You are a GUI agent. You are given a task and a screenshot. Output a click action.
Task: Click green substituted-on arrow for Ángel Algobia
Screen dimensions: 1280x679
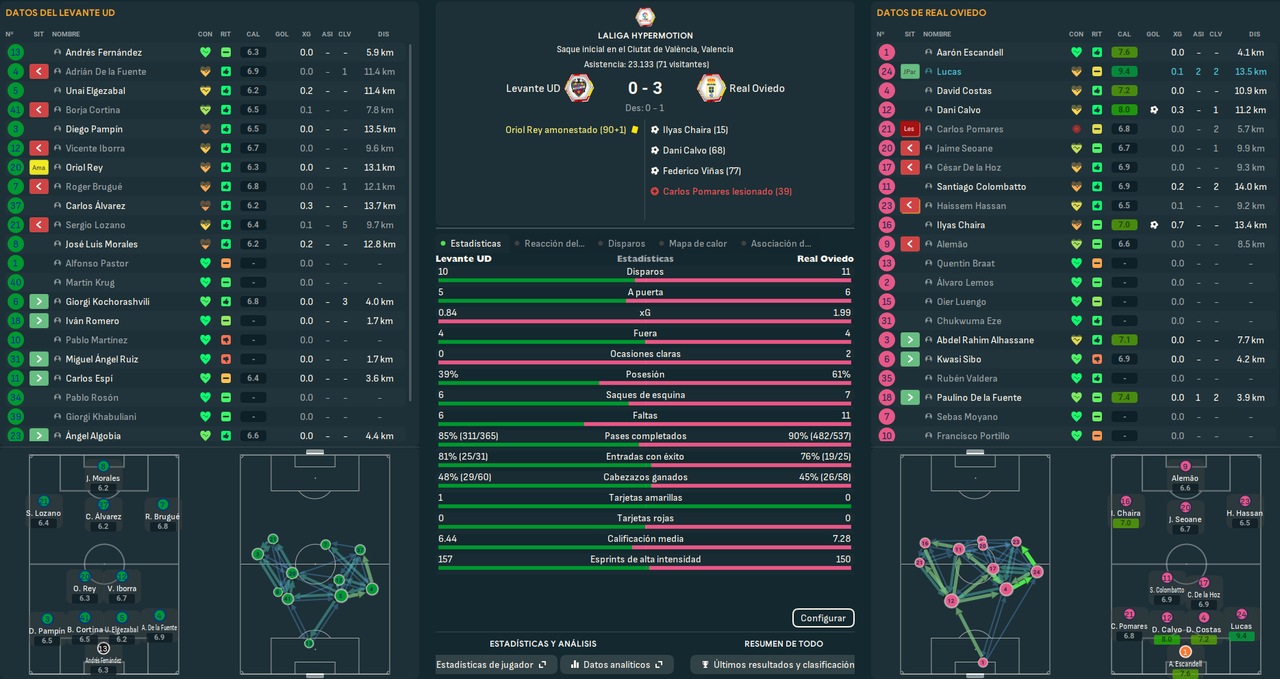39,436
